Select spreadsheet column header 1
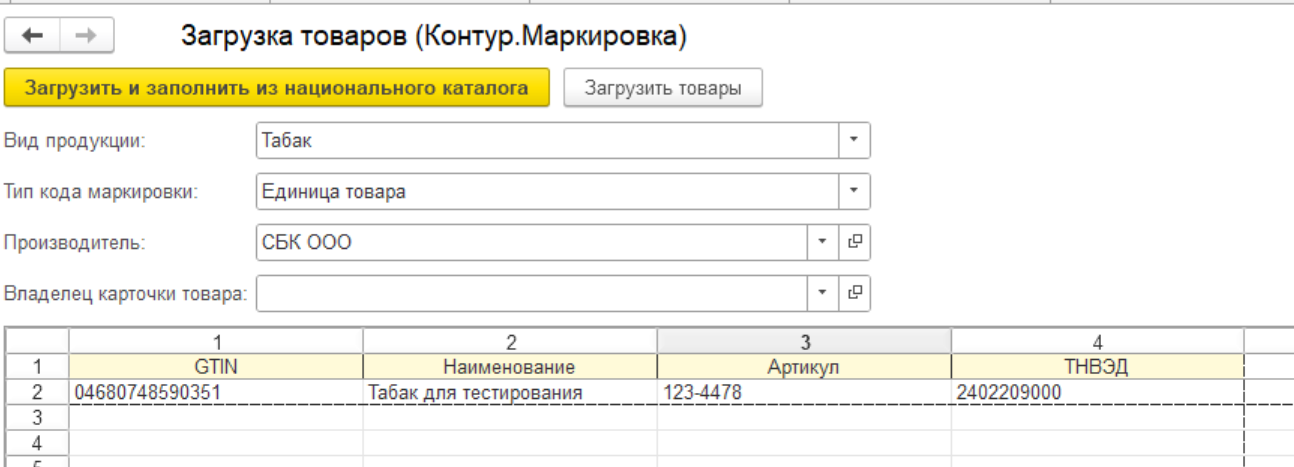Image resolution: width=1294 pixels, height=467 pixels. tap(215, 342)
